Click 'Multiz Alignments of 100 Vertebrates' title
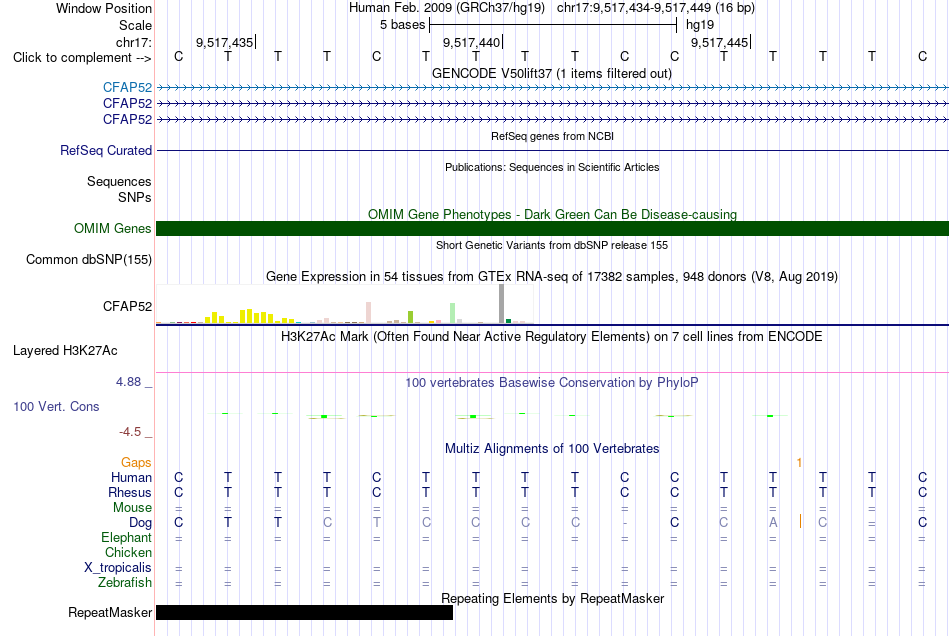Viewport: 950px width, 636px height. (552, 448)
